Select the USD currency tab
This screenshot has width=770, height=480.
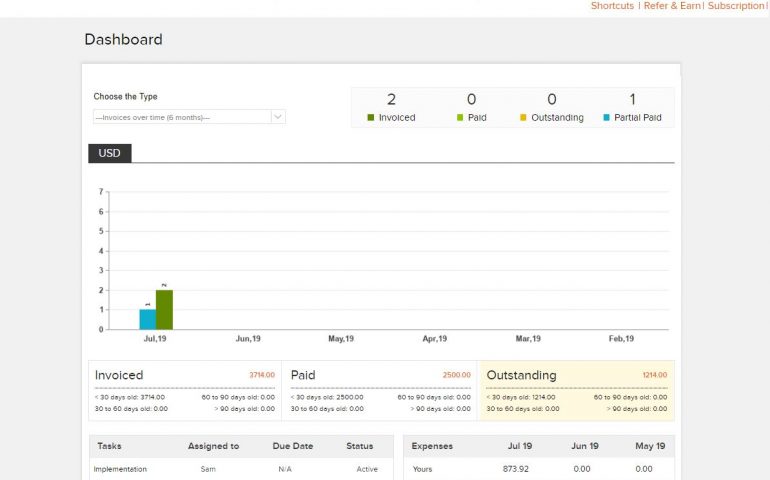point(109,153)
